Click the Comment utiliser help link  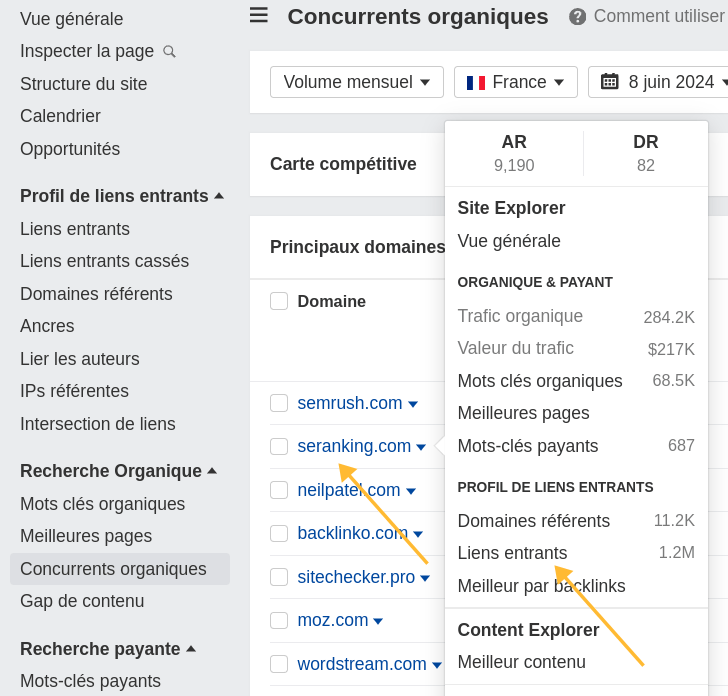658,16
